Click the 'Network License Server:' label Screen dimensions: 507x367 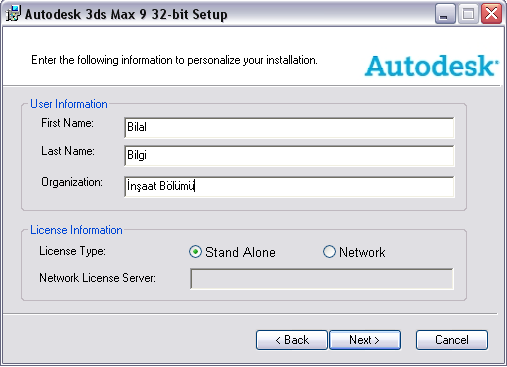97,278
